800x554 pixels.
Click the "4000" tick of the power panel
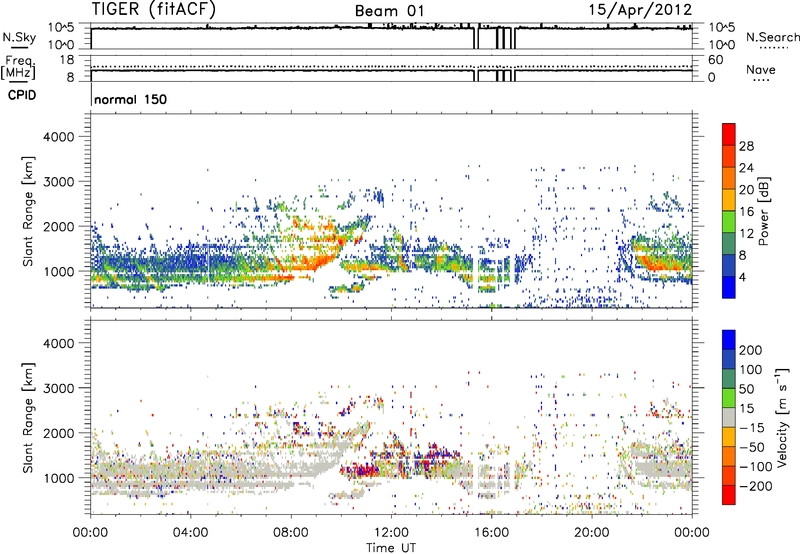tap(59, 137)
